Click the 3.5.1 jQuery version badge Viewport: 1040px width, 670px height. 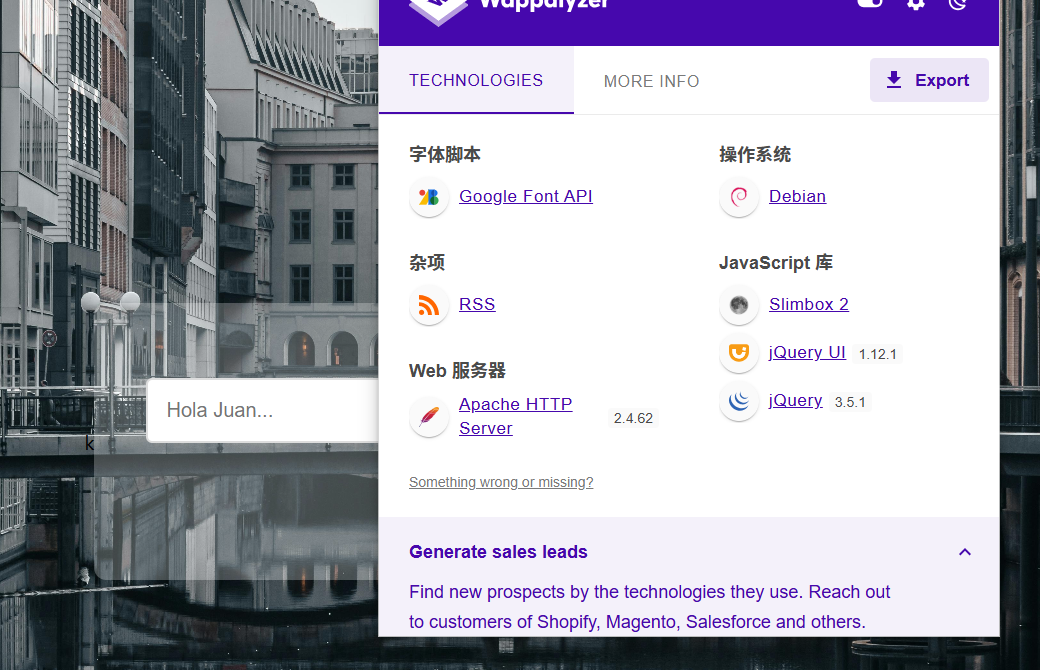(x=850, y=402)
